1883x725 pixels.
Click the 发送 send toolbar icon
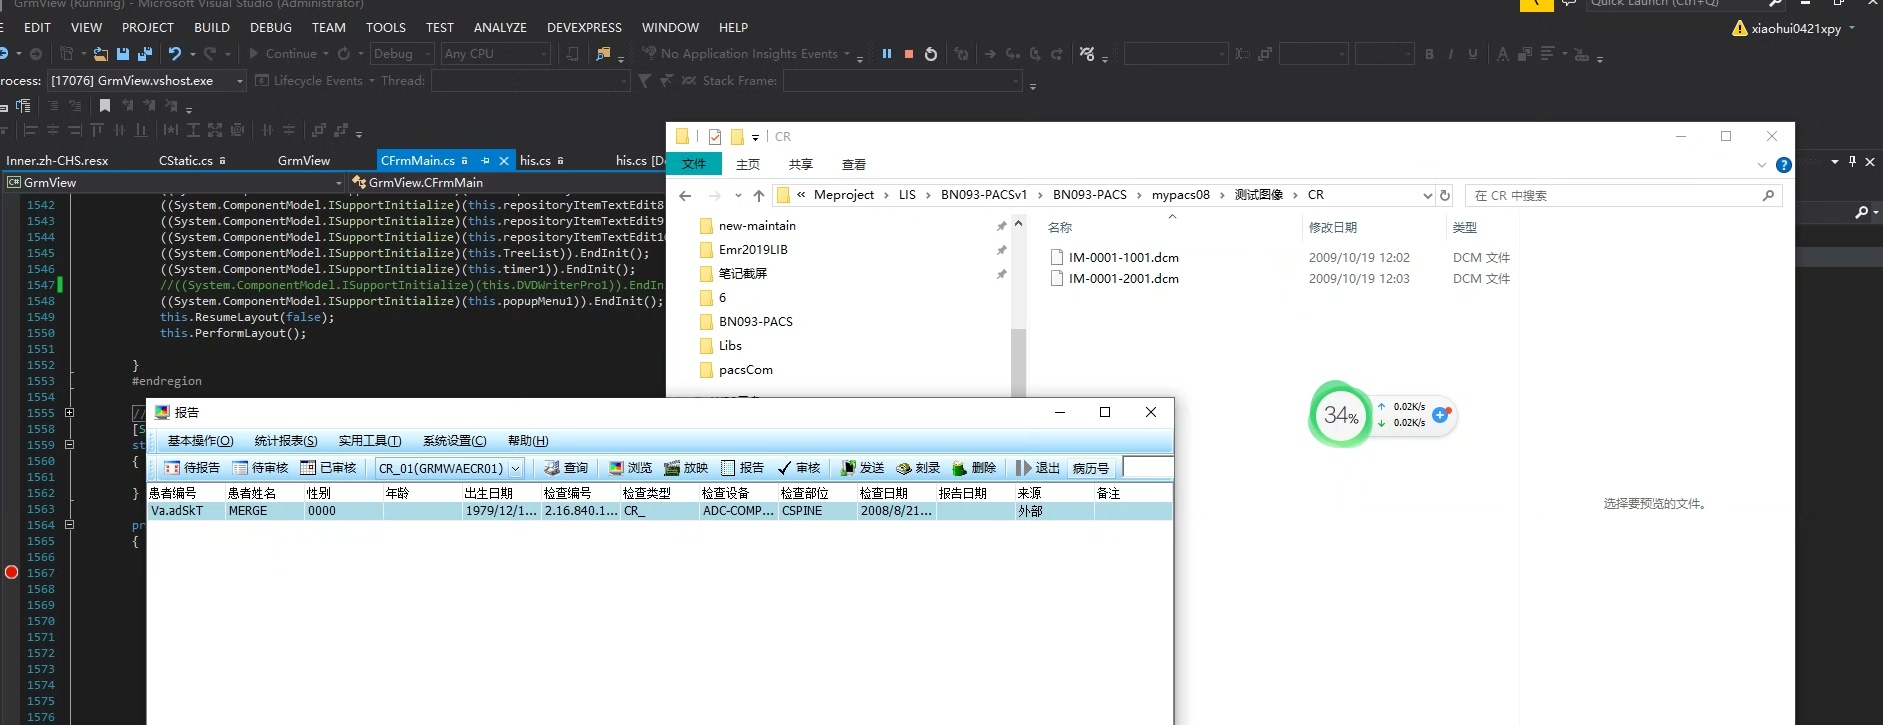click(862, 468)
